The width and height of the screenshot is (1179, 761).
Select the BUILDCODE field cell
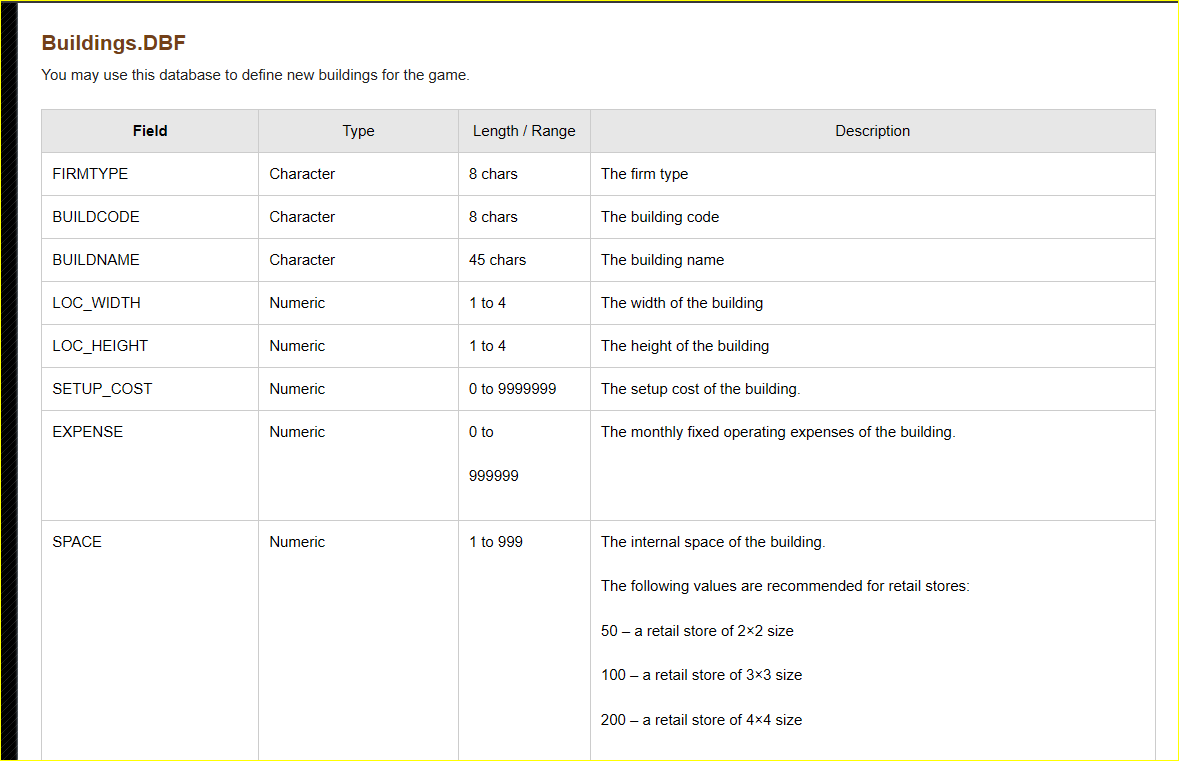[150, 217]
